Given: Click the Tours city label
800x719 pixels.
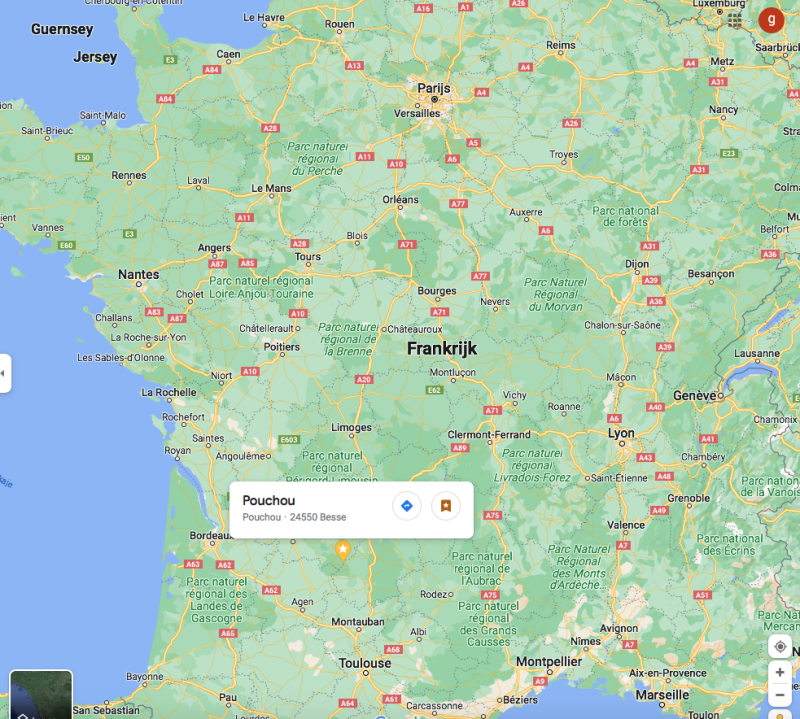Looking at the screenshot, I should [308, 257].
